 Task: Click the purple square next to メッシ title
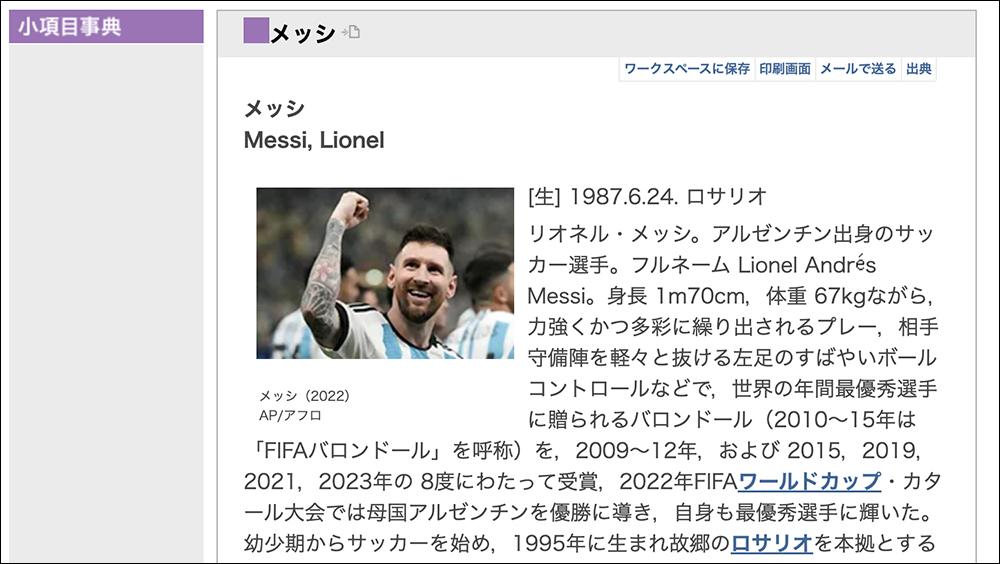coord(256,31)
